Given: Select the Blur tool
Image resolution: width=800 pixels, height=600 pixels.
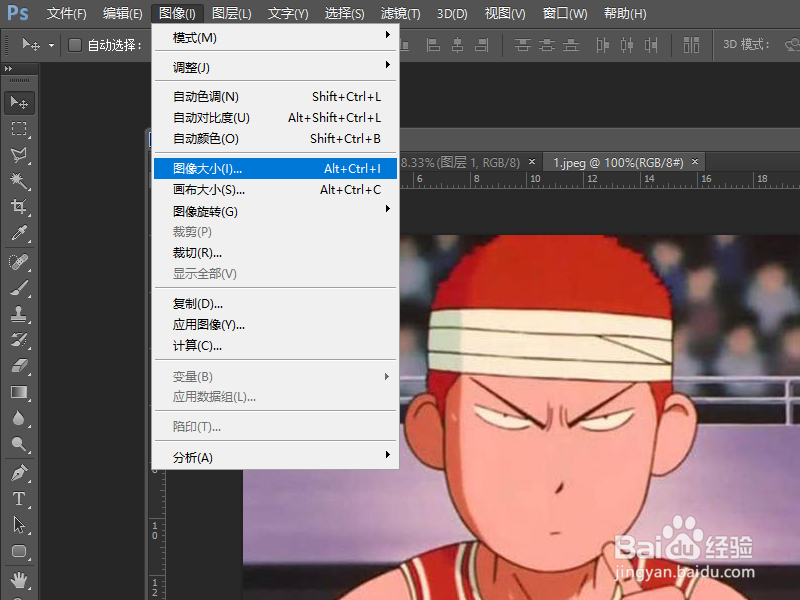Looking at the screenshot, I should pyautogui.click(x=19, y=418).
